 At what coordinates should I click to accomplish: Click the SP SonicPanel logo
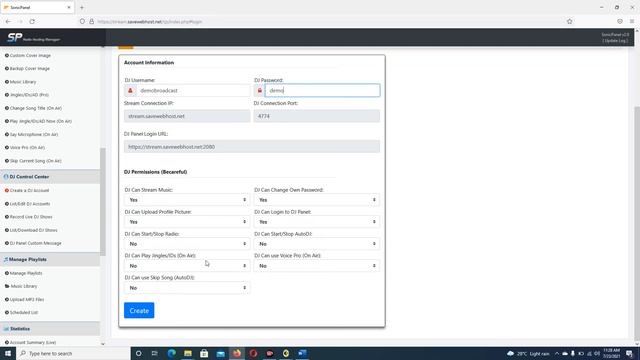pyautogui.click(x=33, y=38)
